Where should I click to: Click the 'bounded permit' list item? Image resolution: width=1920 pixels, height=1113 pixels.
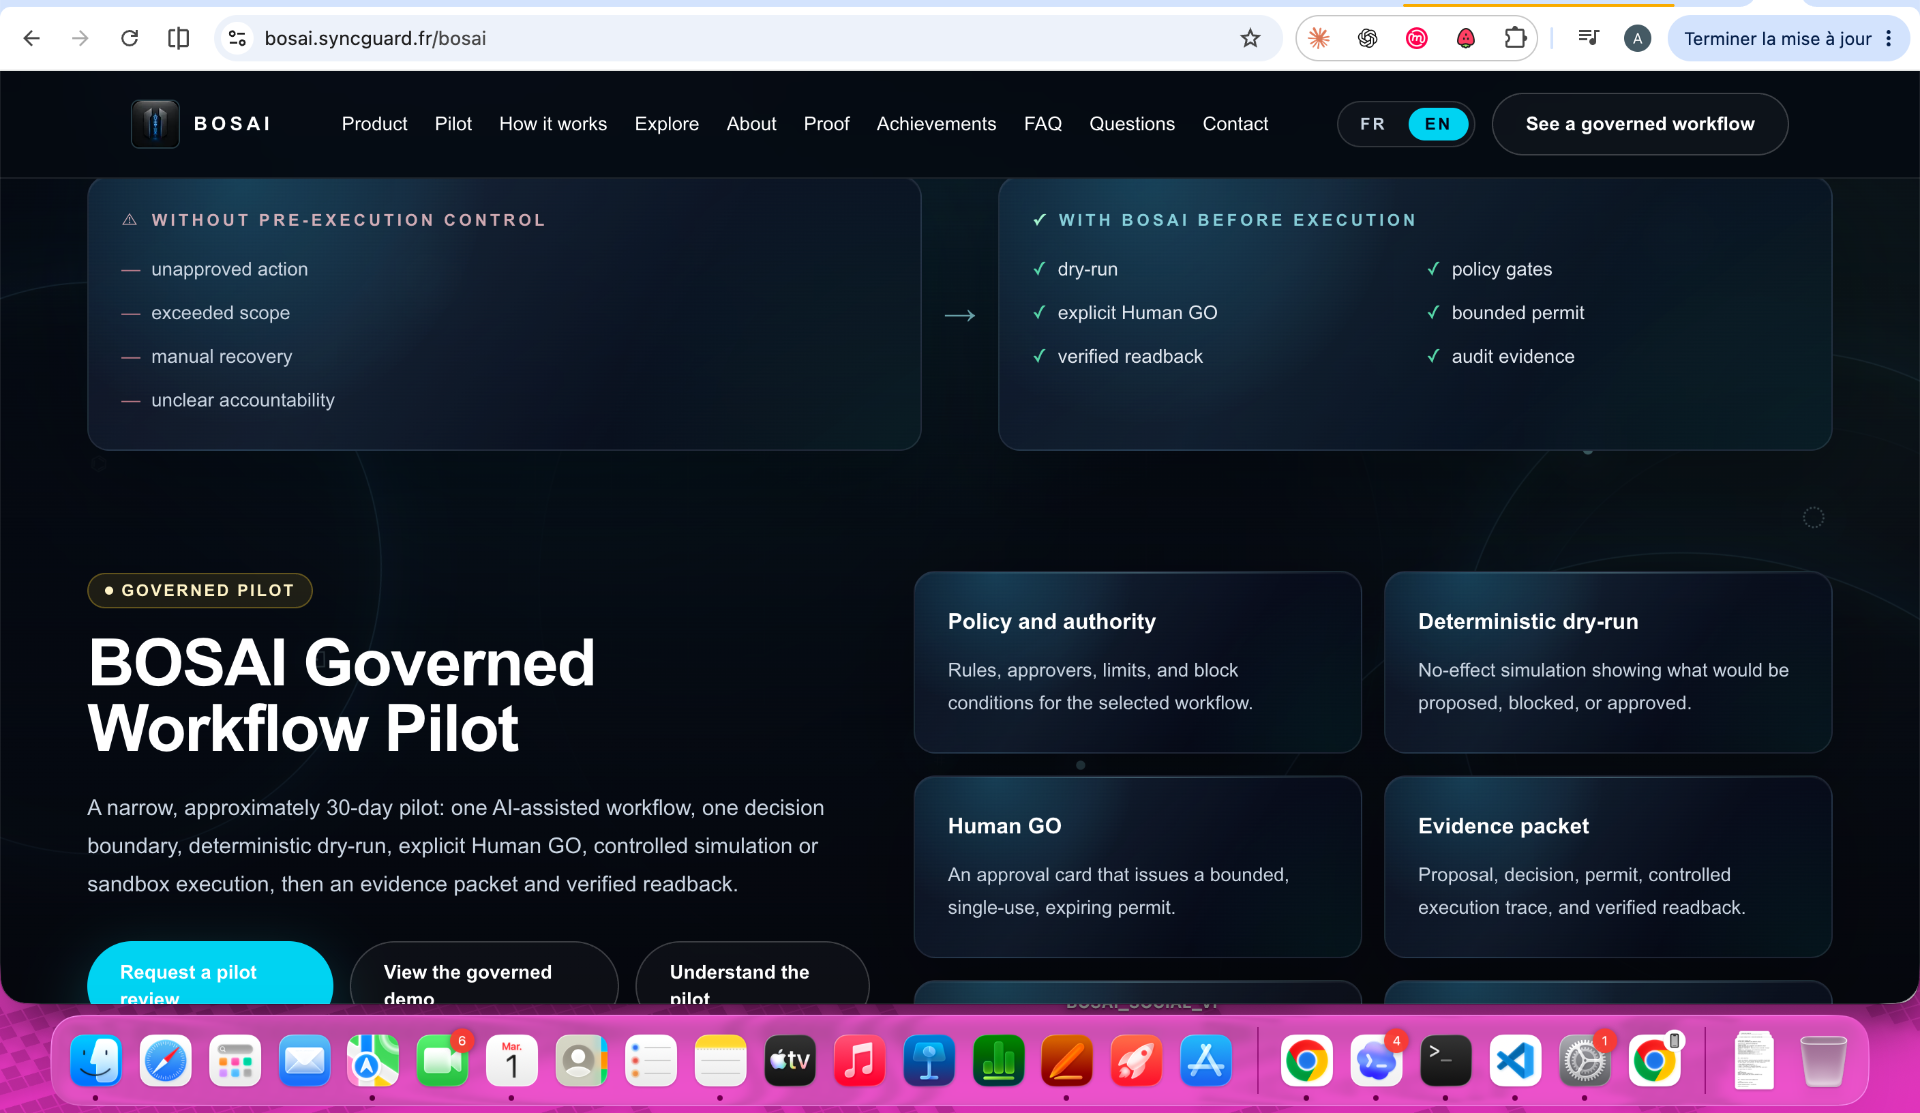click(x=1518, y=313)
